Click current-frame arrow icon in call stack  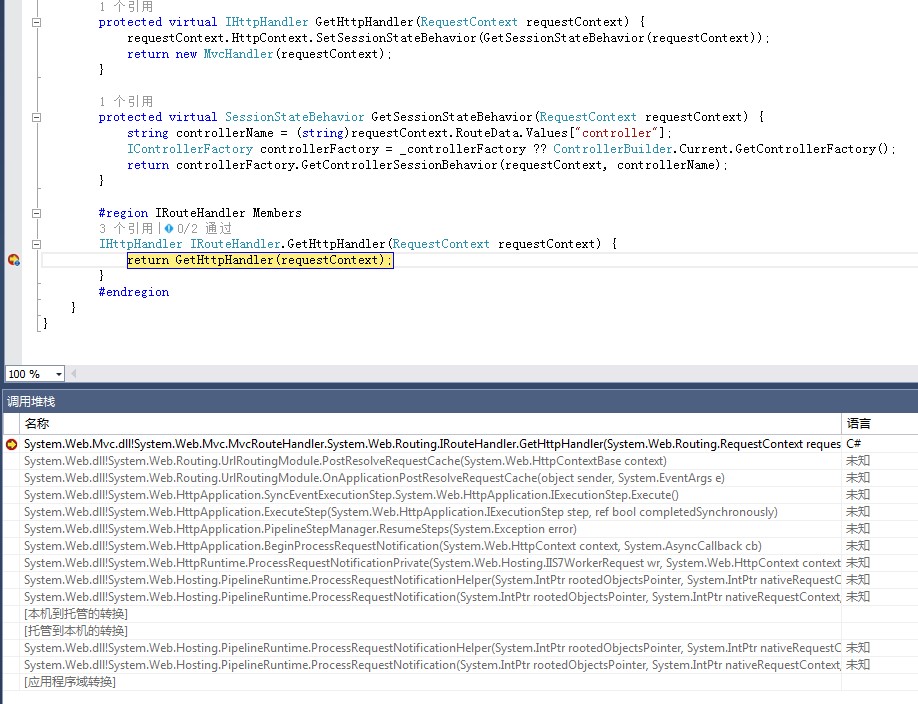11,445
